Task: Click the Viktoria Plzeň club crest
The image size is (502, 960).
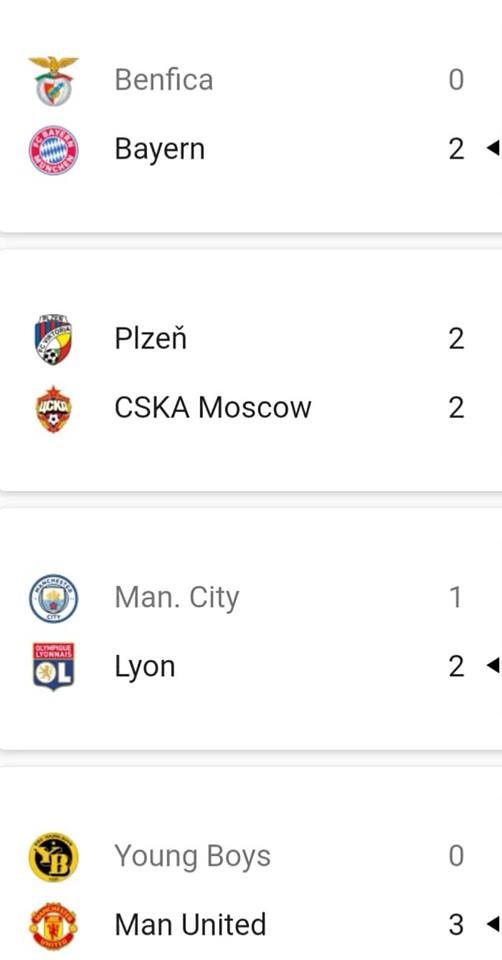Action: click(x=54, y=339)
